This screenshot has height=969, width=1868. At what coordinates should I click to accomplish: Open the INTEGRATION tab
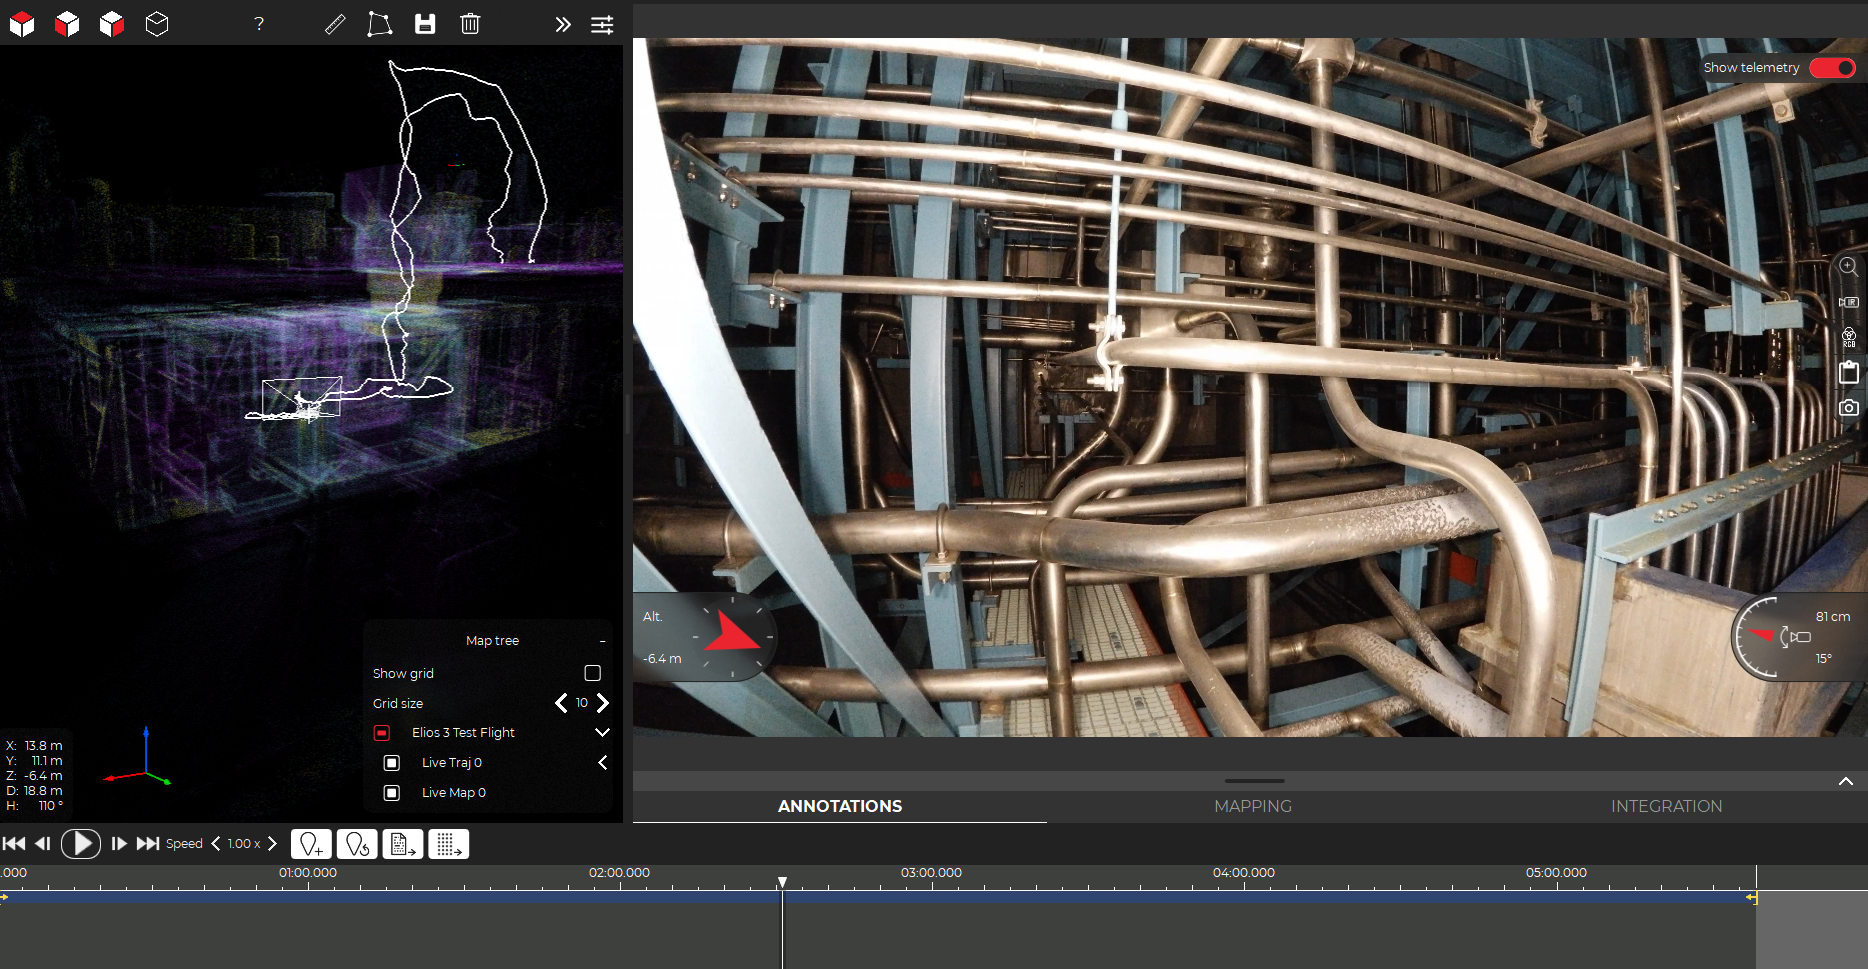tap(1666, 806)
